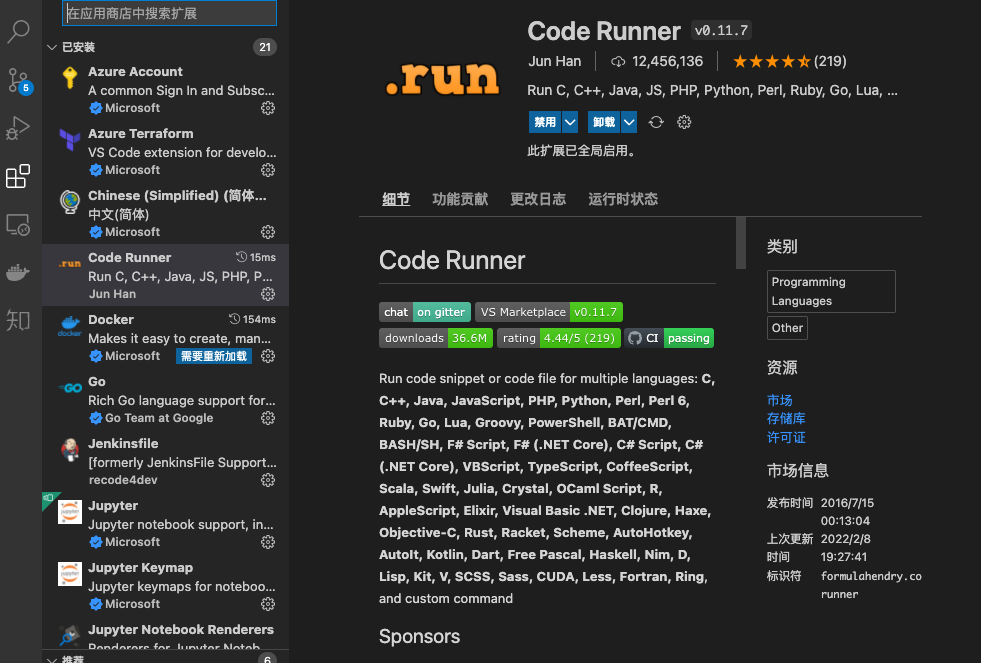981x663 pixels.
Task: Open gear settings for Azure Account extension
Action: point(268,108)
